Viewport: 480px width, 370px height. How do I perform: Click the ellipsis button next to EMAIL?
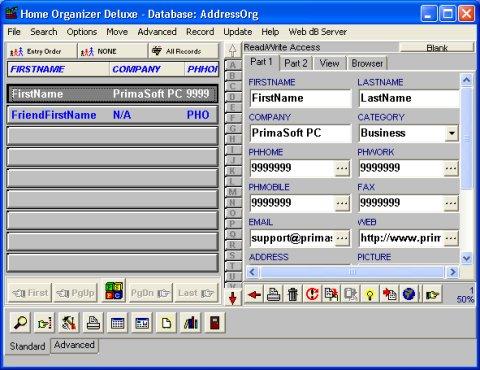click(342, 238)
